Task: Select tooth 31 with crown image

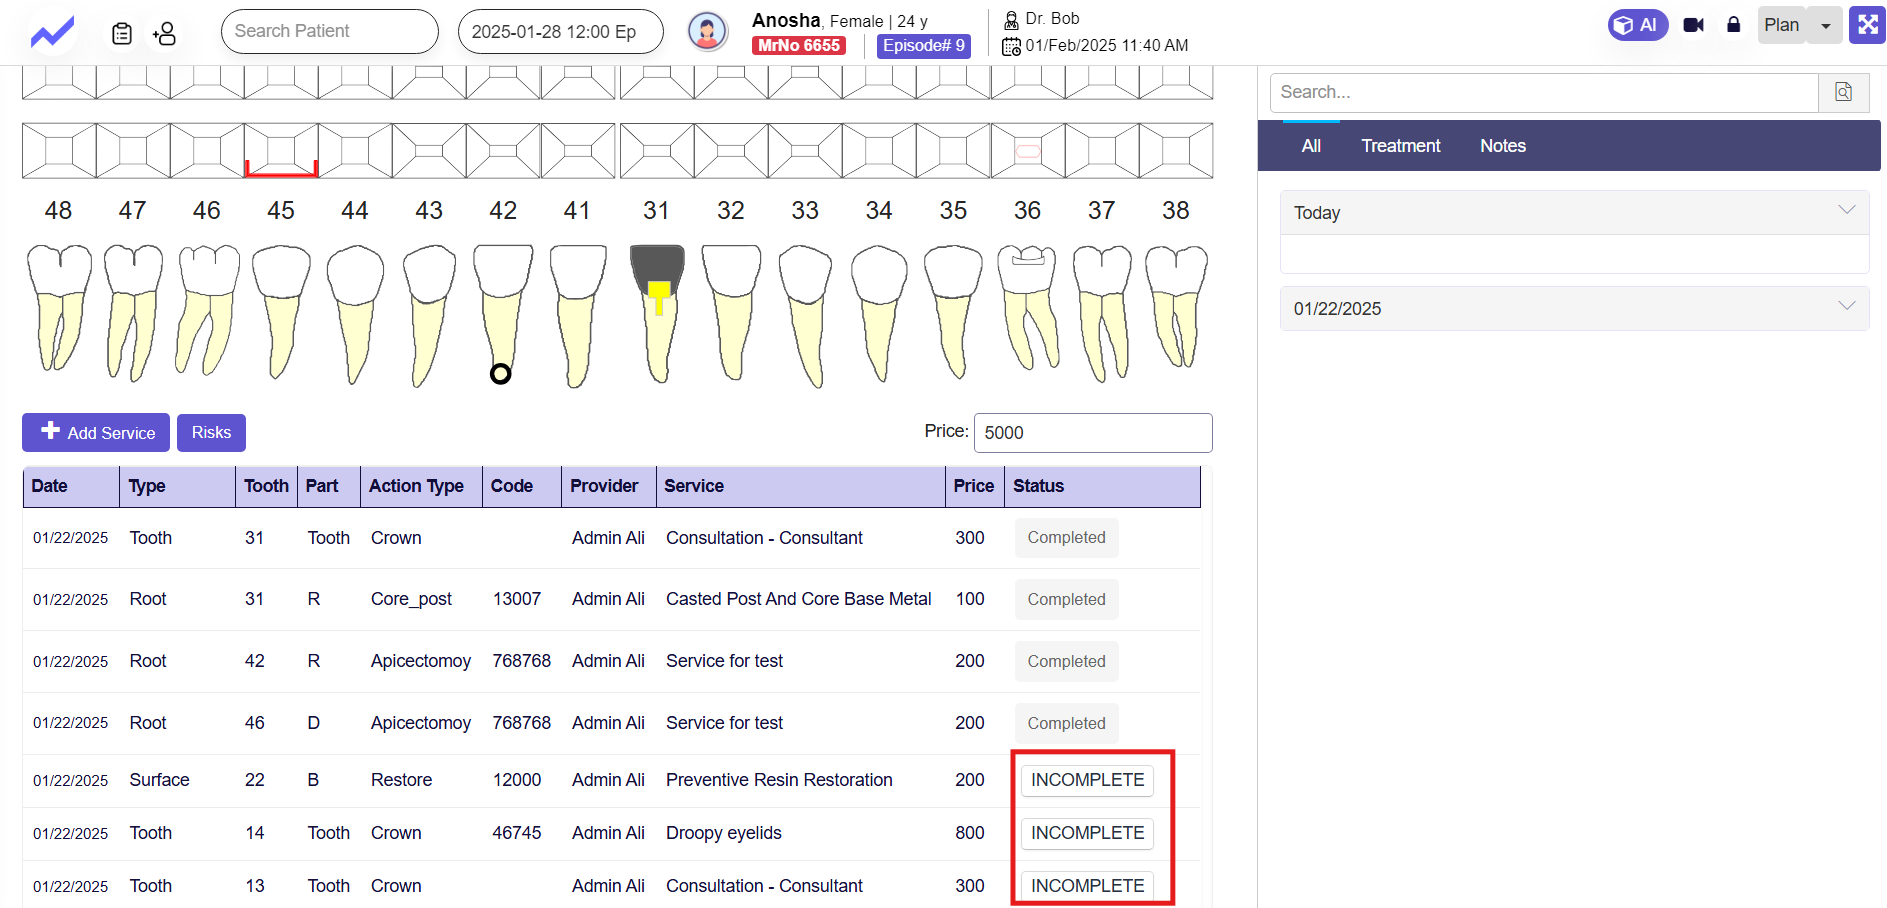Action: 657,313
